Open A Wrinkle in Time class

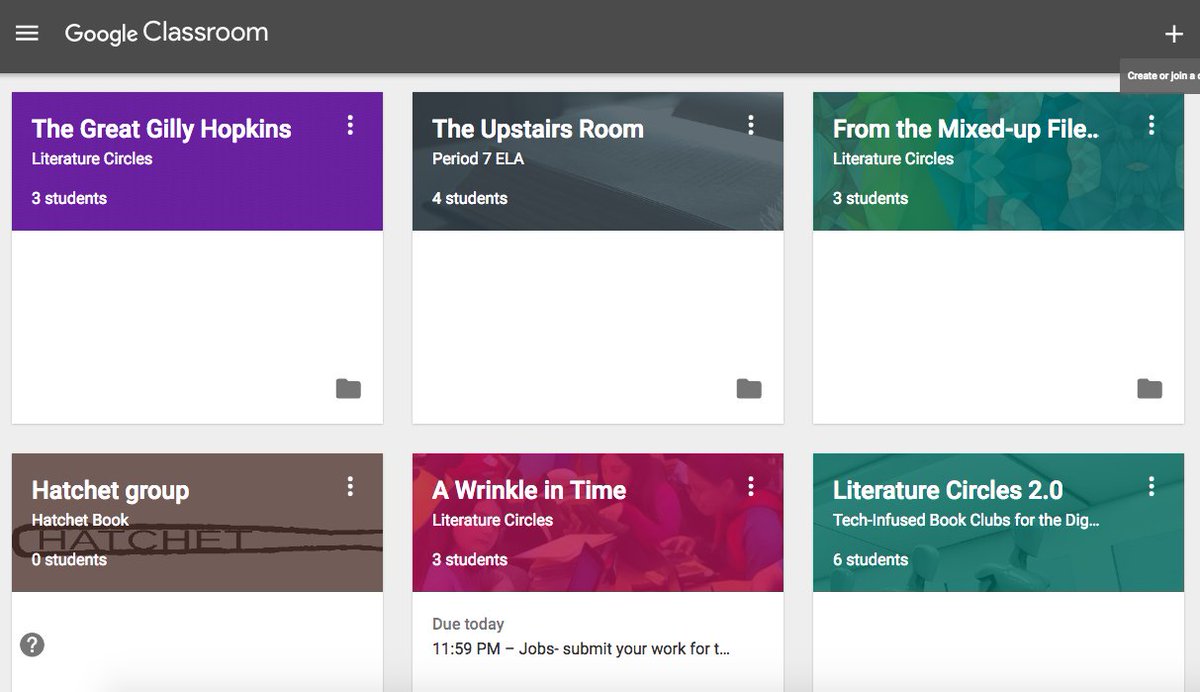[529, 490]
